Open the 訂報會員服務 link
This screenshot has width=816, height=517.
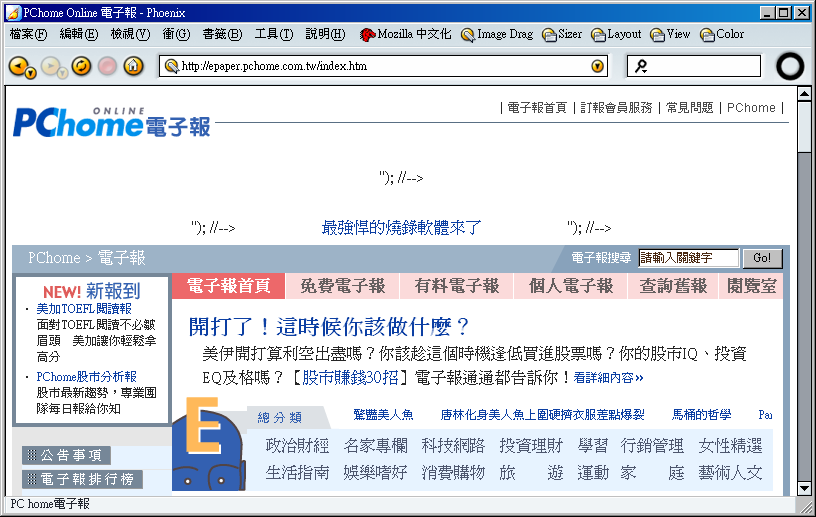[x=616, y=108]
